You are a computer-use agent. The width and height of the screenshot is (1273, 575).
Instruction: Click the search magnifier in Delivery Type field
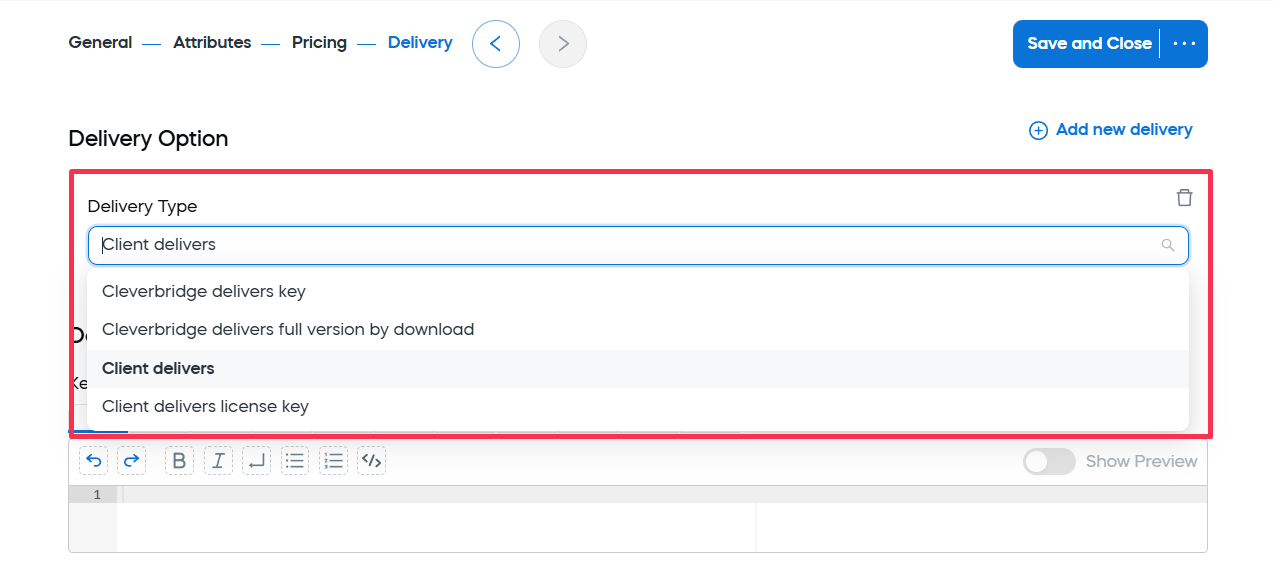pyautogui.click(x=1167, y=245)
